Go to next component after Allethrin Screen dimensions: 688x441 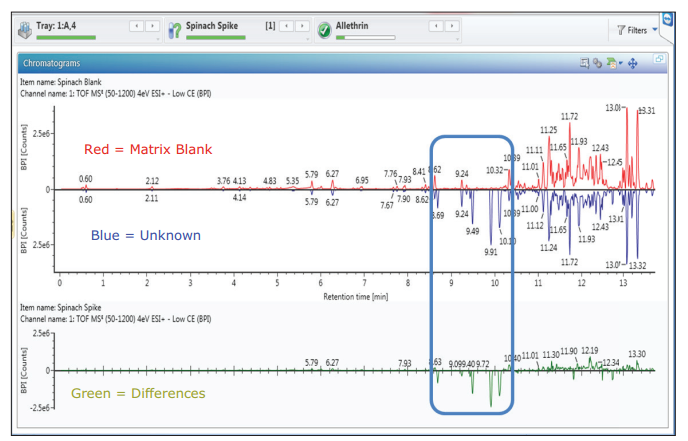coord(452,26)
